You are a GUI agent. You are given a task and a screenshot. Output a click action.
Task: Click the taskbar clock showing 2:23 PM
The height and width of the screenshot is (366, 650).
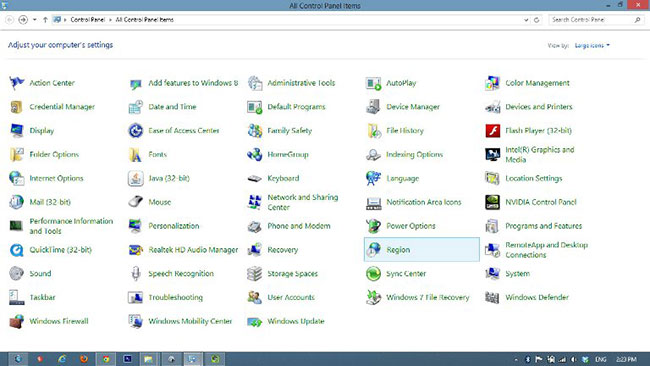click(626, 359)
